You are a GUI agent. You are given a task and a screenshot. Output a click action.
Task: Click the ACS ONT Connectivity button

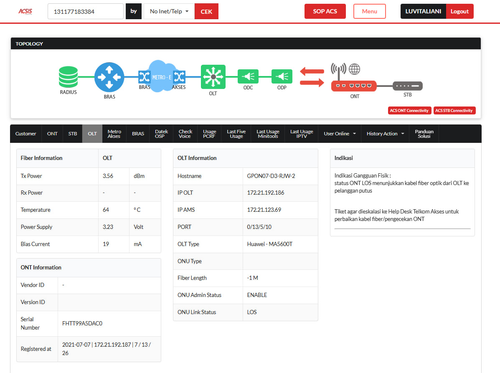[409, 110]
